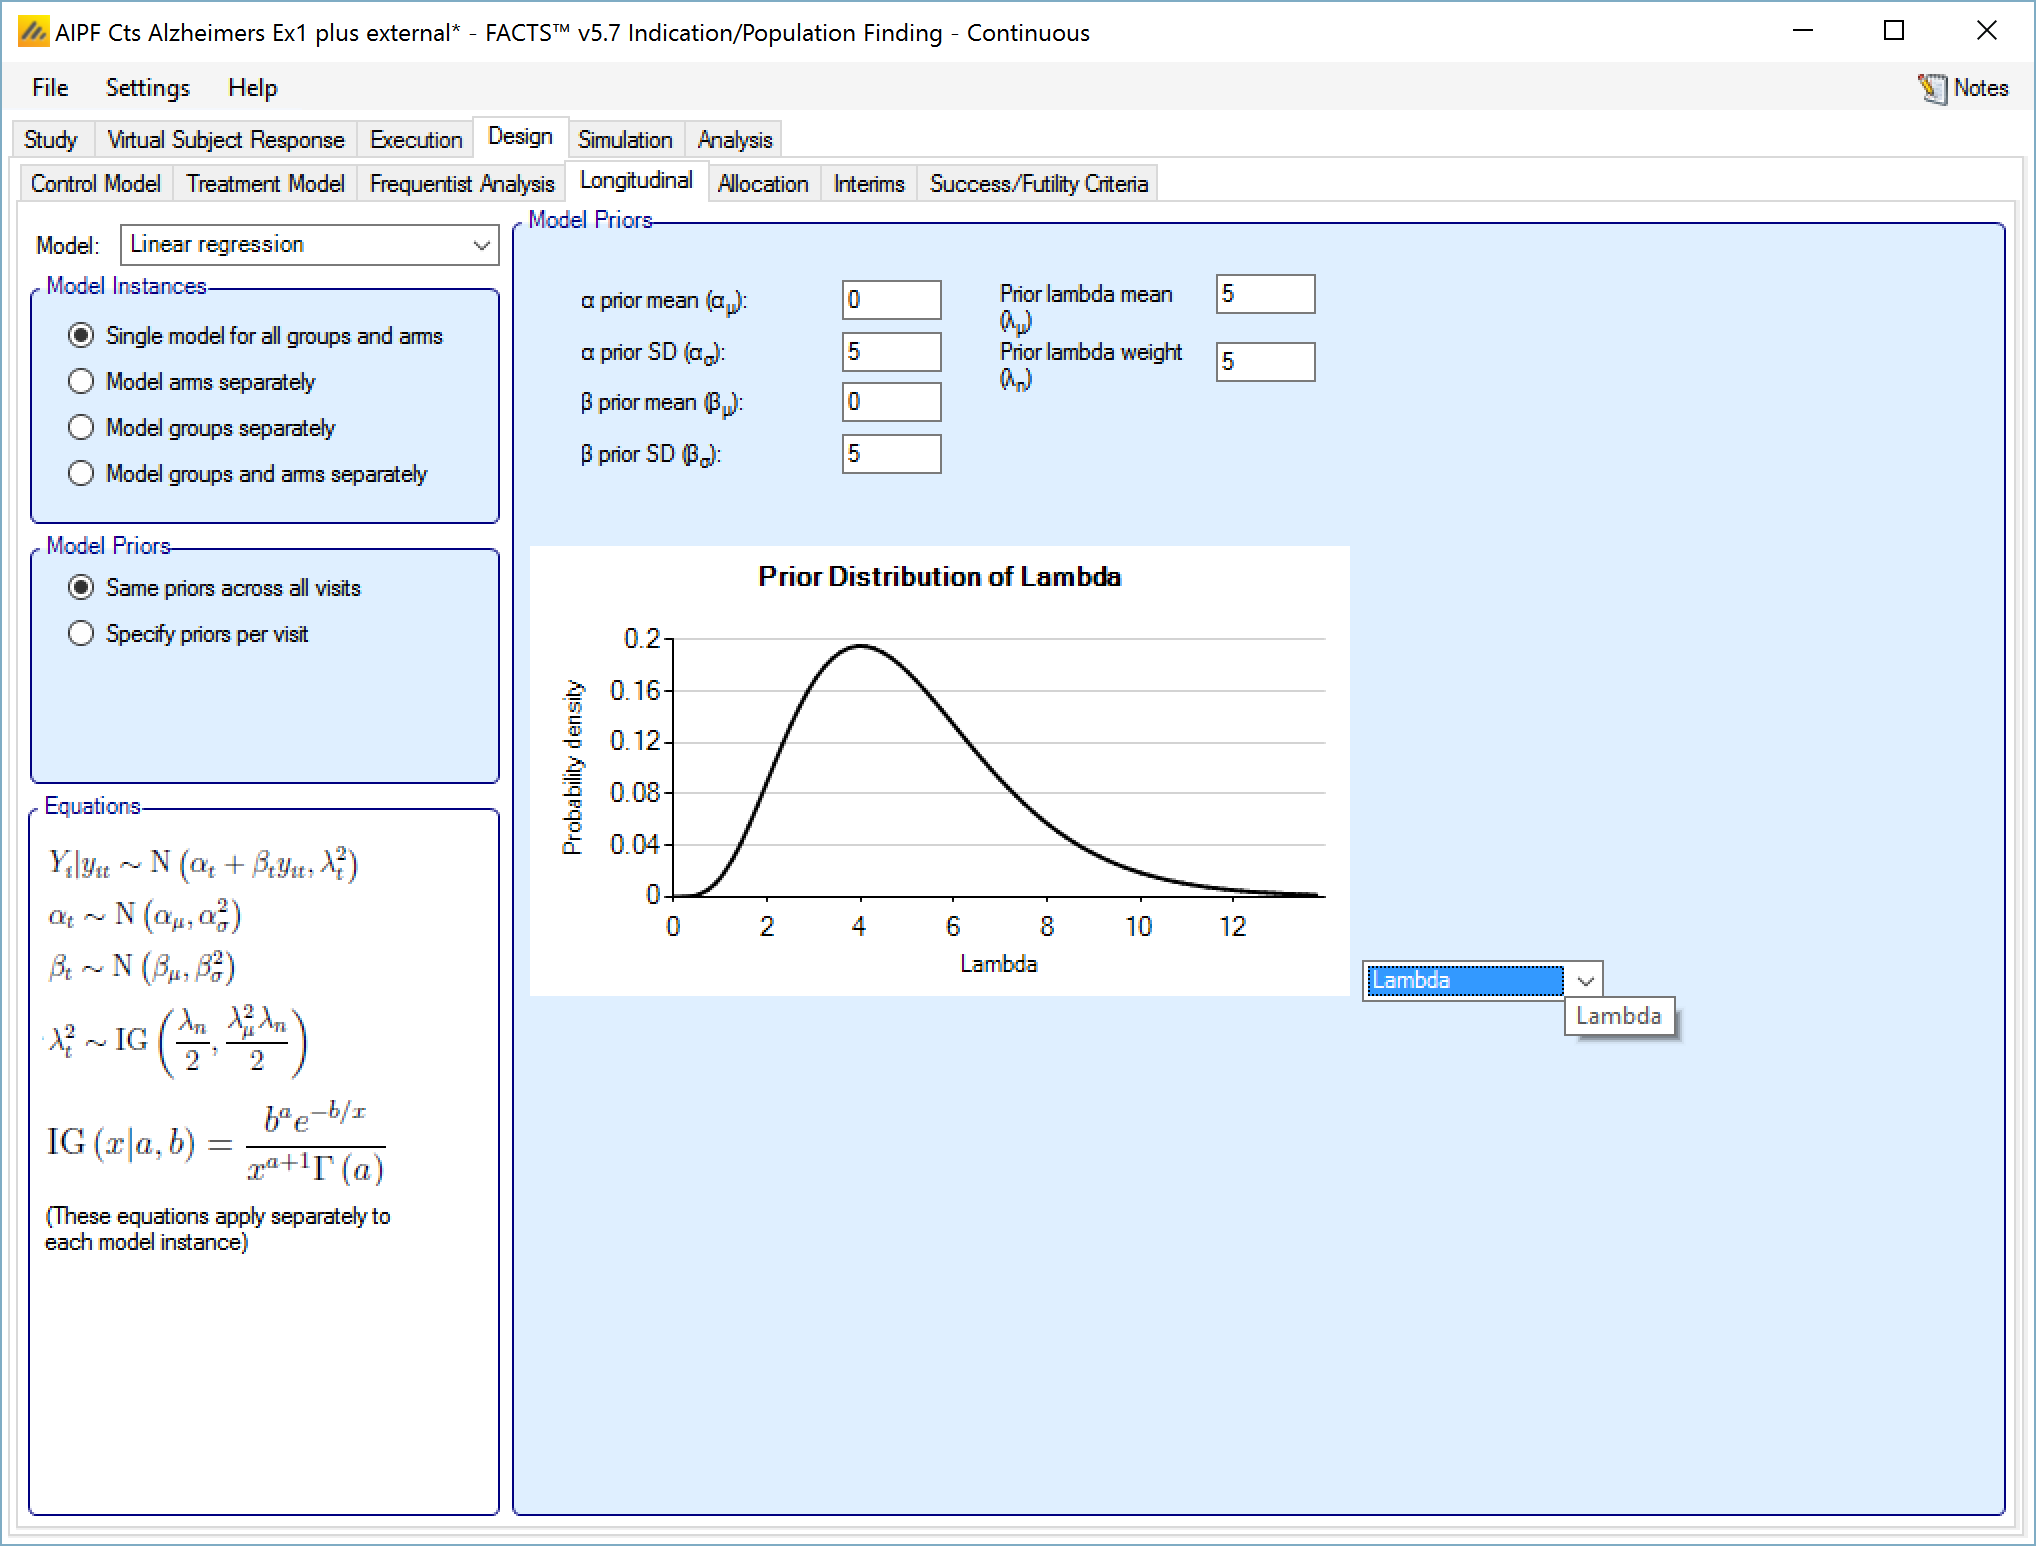
Task: Click the alpha prior mean field
Action: pyautogui.click(x=890, y=300)
